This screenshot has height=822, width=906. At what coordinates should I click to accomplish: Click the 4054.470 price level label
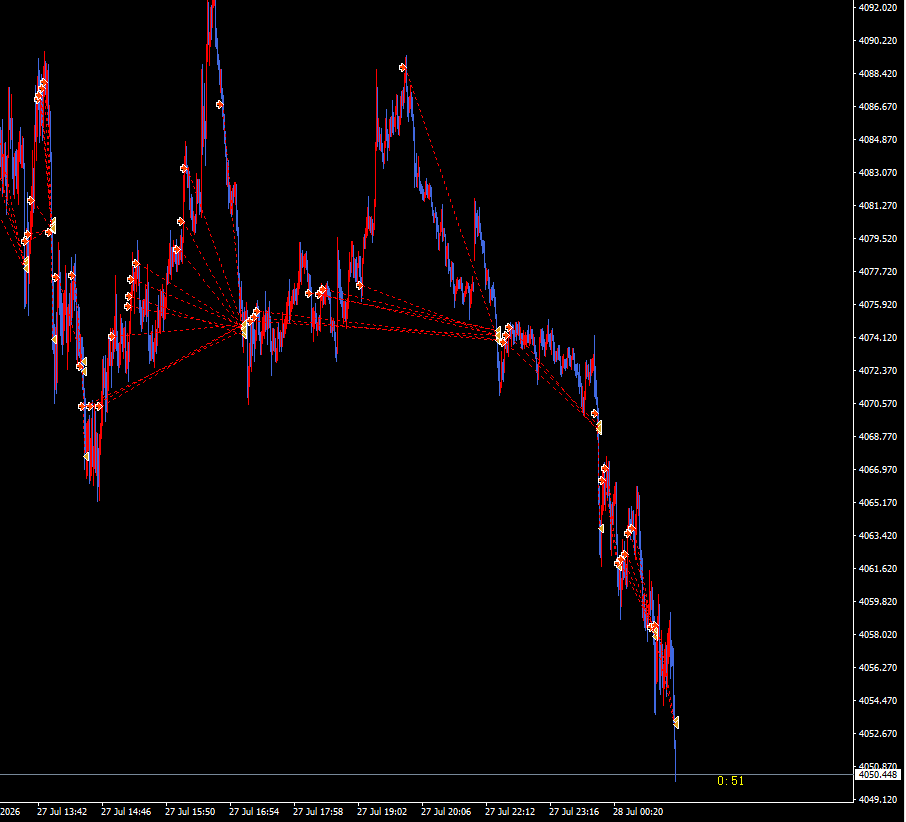tap(878, 700)
